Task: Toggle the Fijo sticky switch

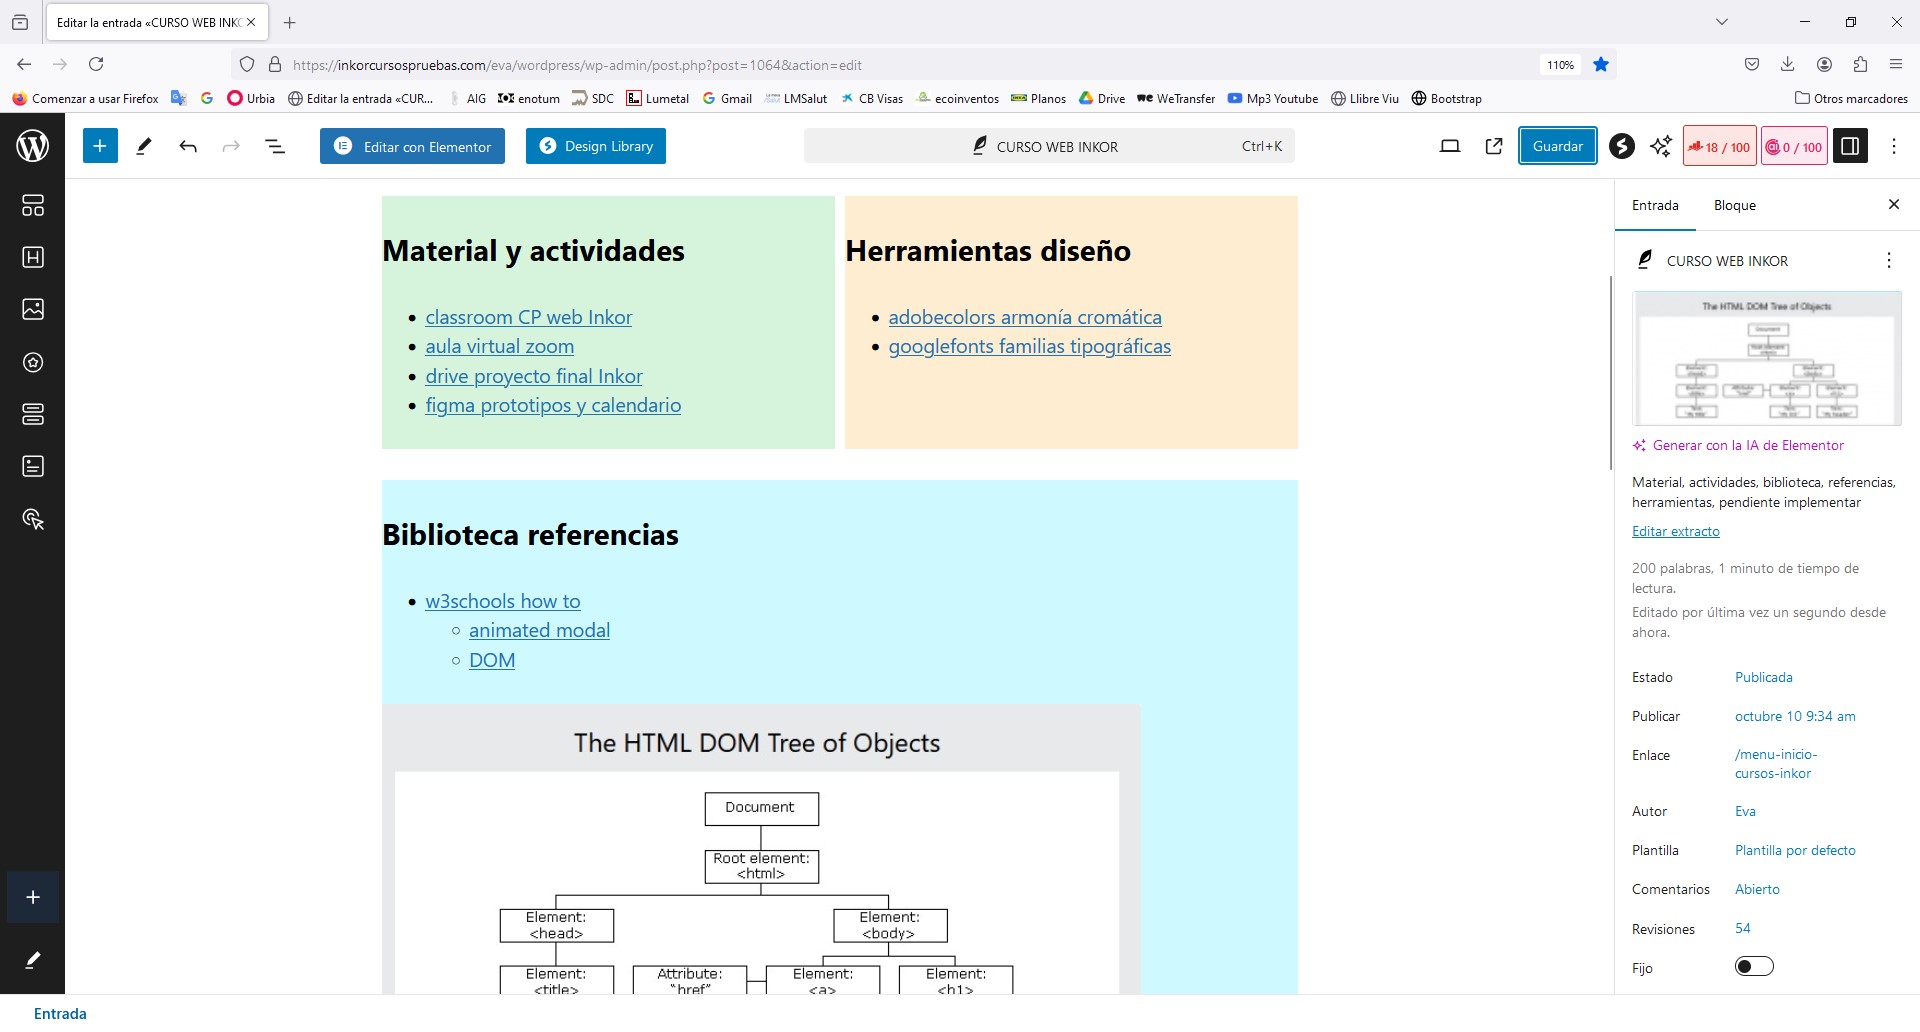Action: click(x=1754, y=966)
